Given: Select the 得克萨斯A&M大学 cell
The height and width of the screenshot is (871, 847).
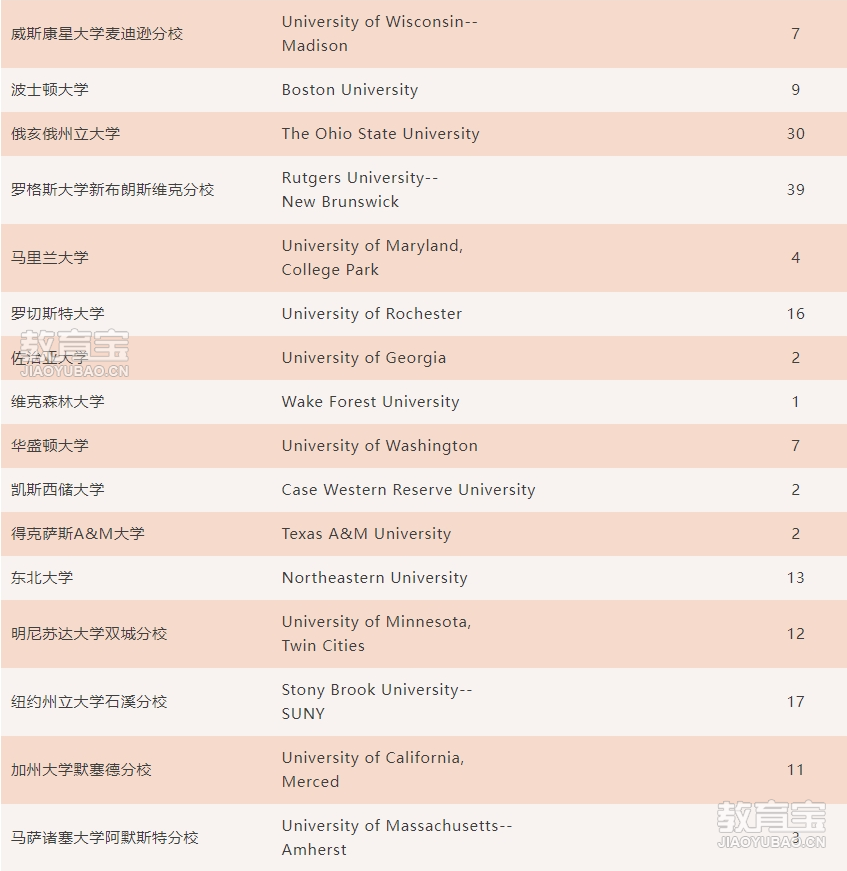Looking at the screenshot, I should pos(77,533).
